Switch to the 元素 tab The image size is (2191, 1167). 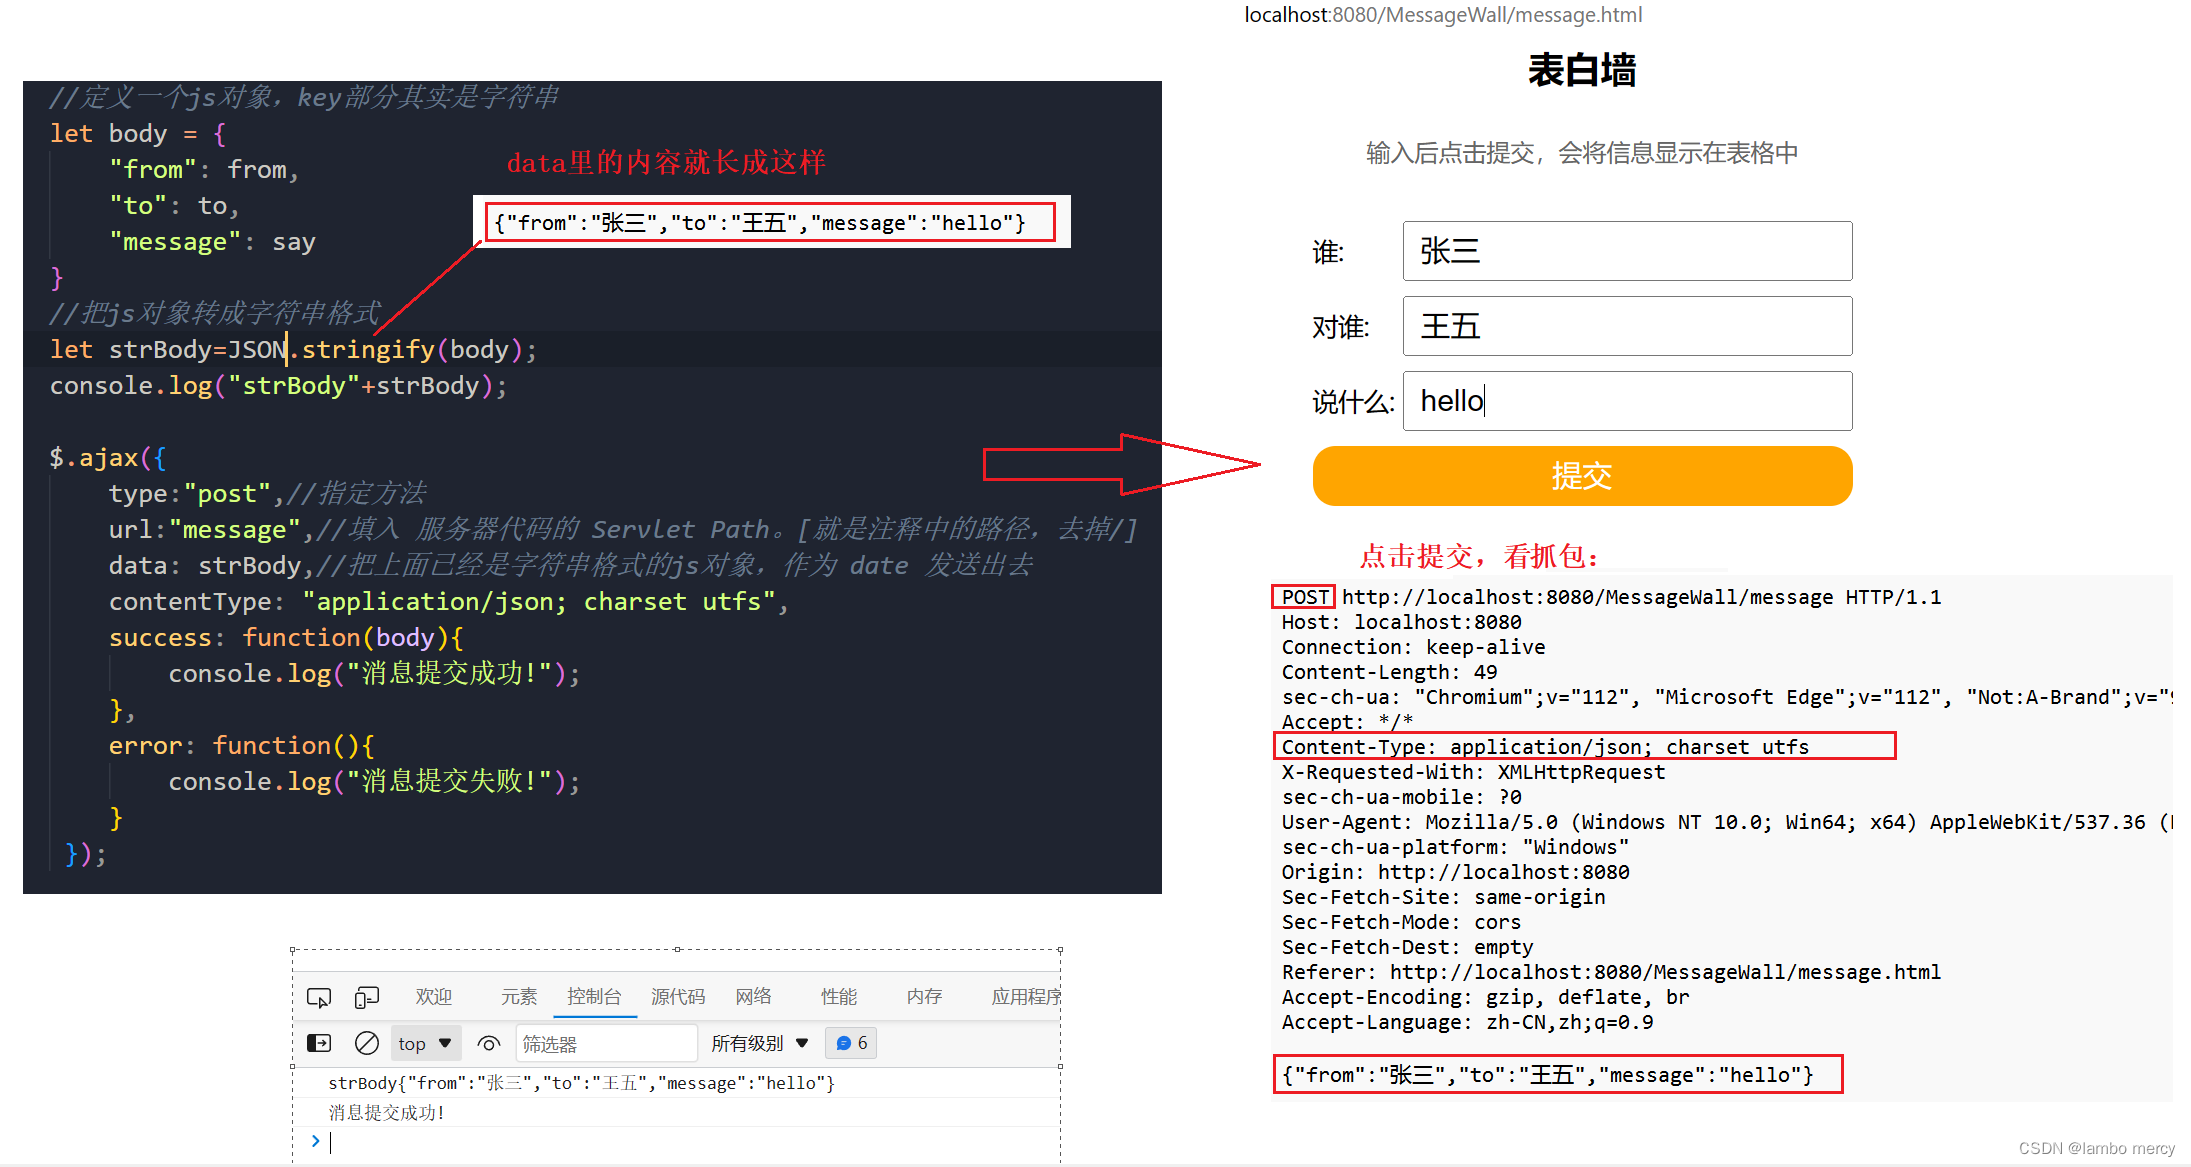(519, 996)
